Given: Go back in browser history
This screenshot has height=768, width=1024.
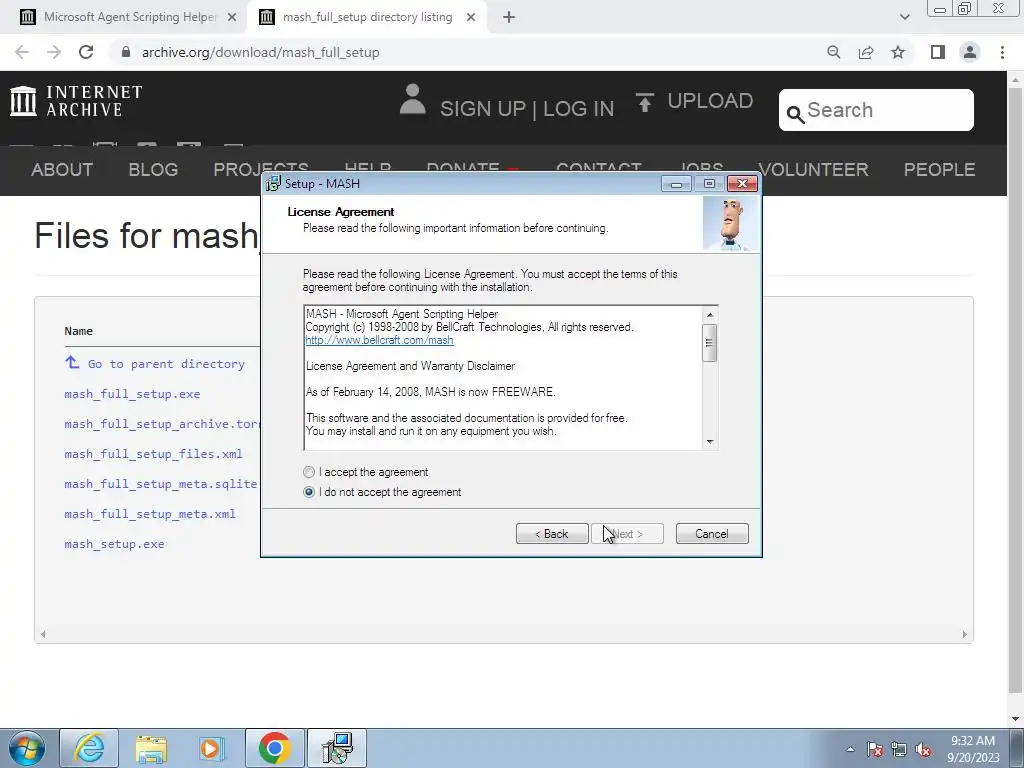Looking at the screenshot, I should [x=22, y=52].
